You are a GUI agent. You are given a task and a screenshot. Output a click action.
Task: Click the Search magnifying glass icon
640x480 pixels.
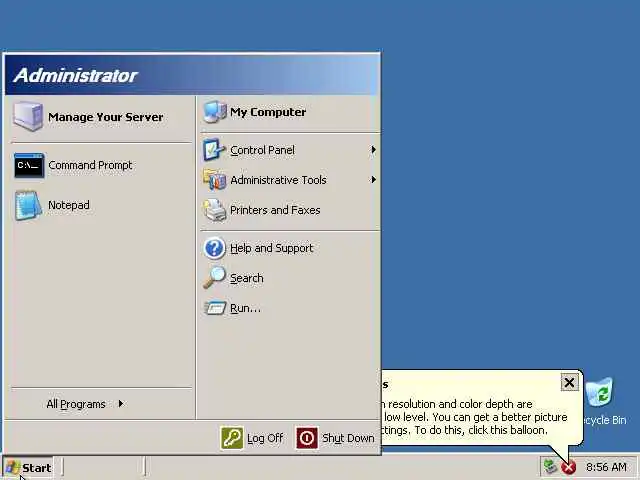click(214, 278)
